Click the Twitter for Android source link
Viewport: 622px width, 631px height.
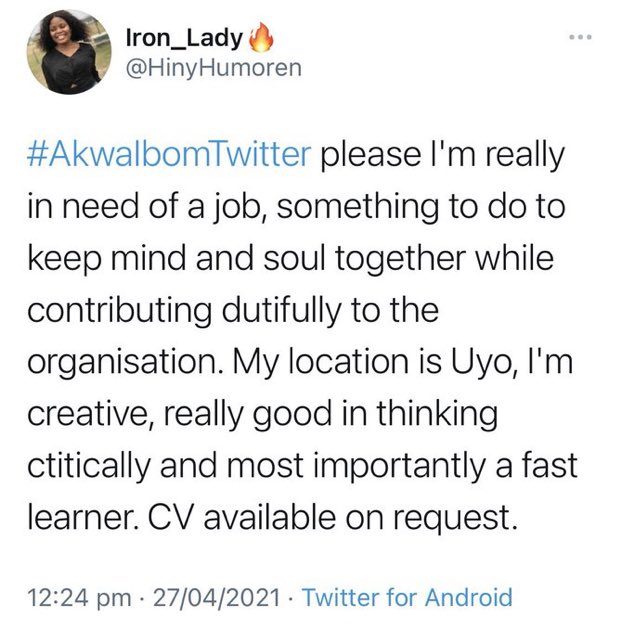point(407,597)
